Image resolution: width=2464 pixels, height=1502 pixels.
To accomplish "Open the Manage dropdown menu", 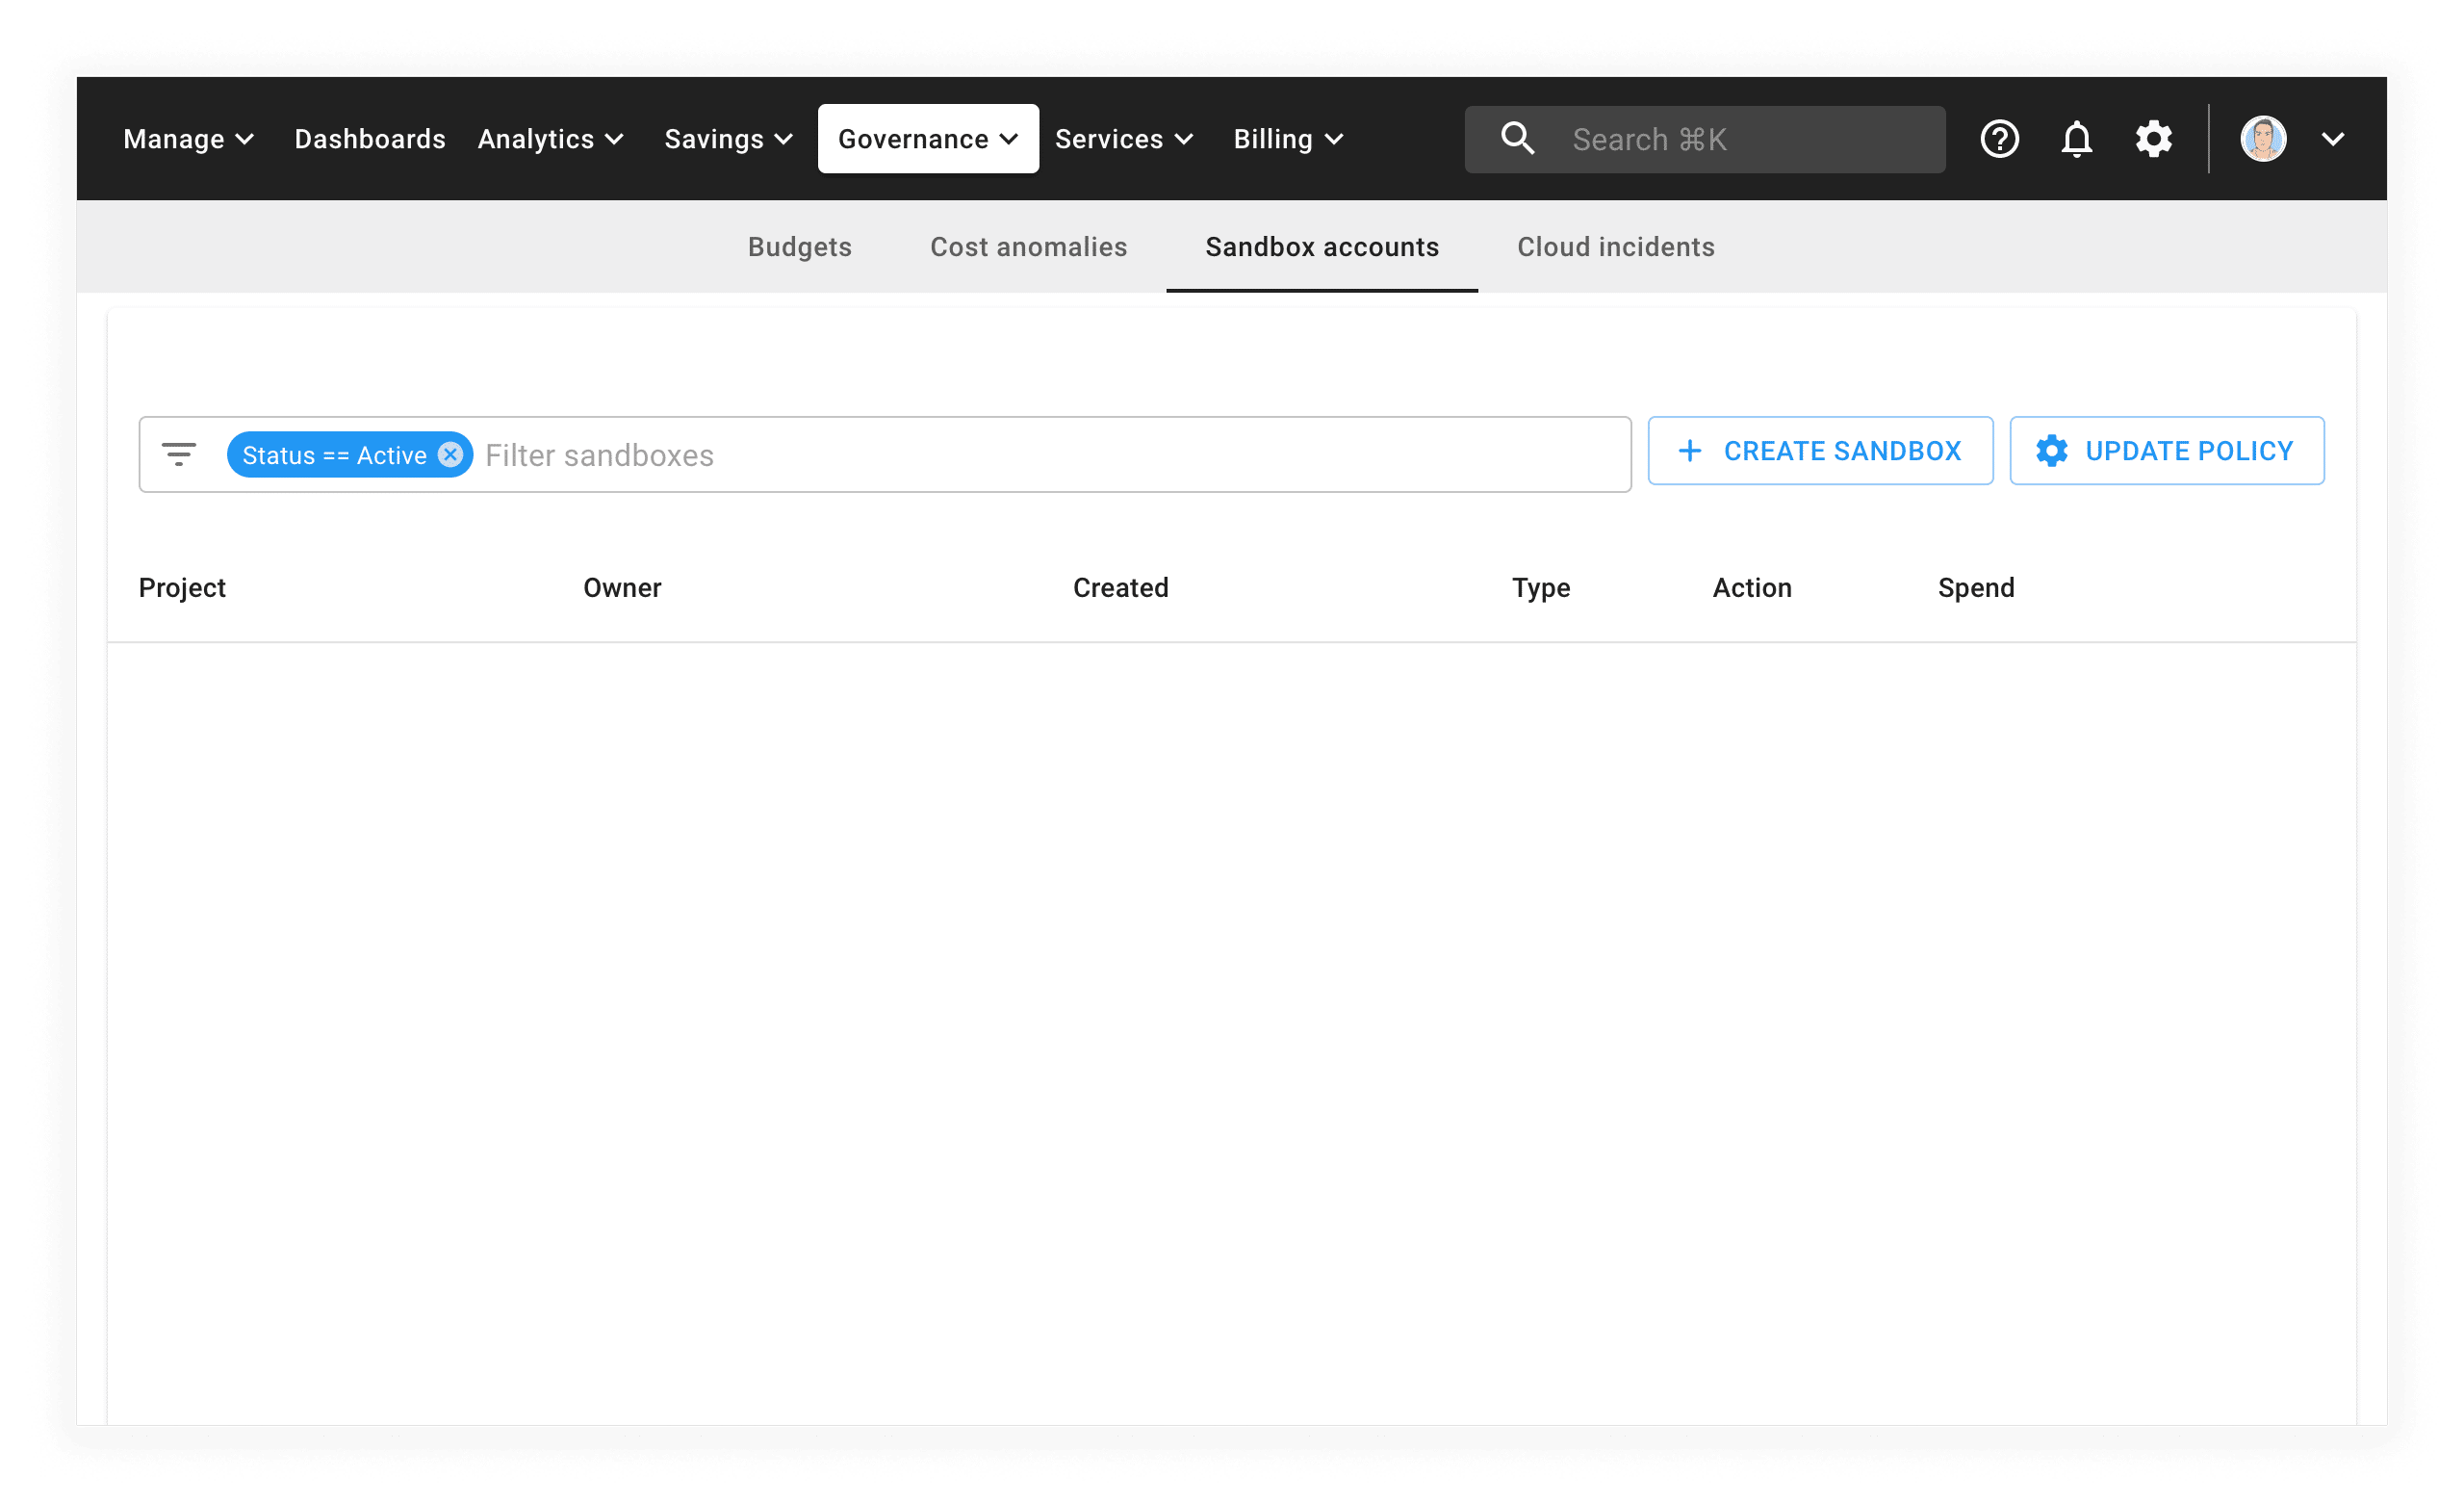I will [x=188, y=139].
